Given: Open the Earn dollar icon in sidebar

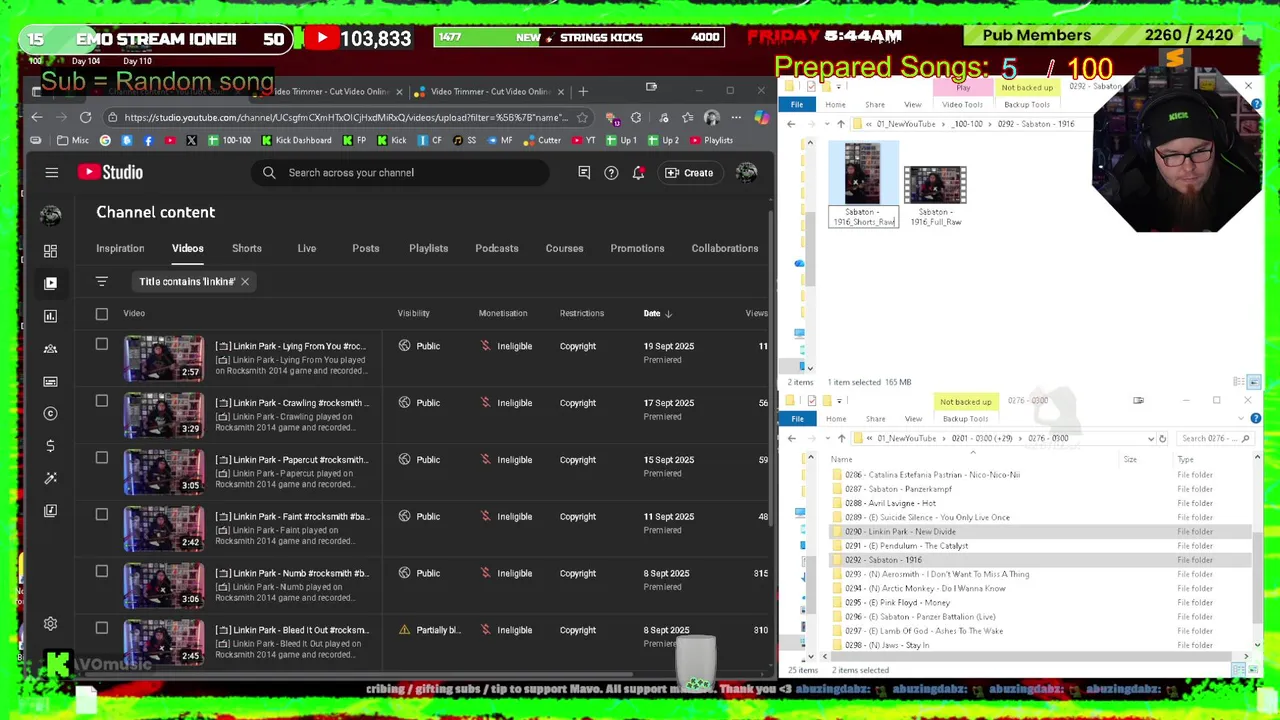Looking at the screenshot, I should pos(50,446).
